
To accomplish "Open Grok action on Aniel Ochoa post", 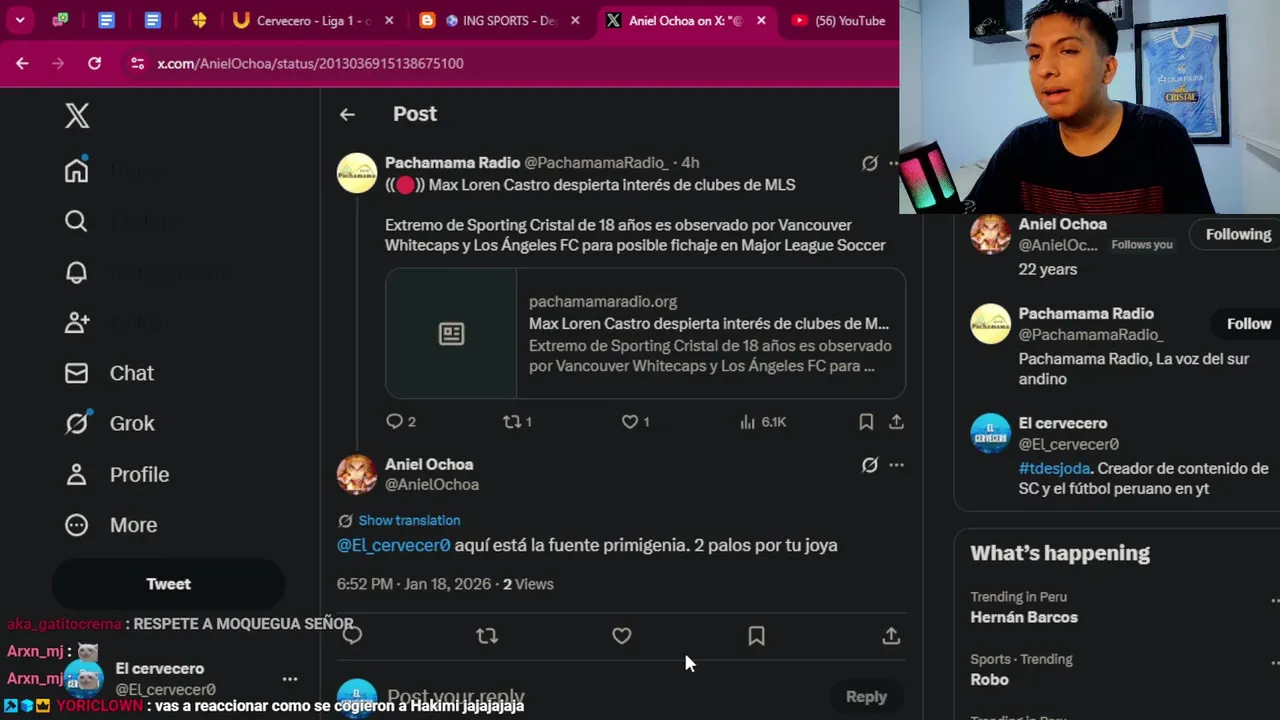I will [x=870, y=464].
